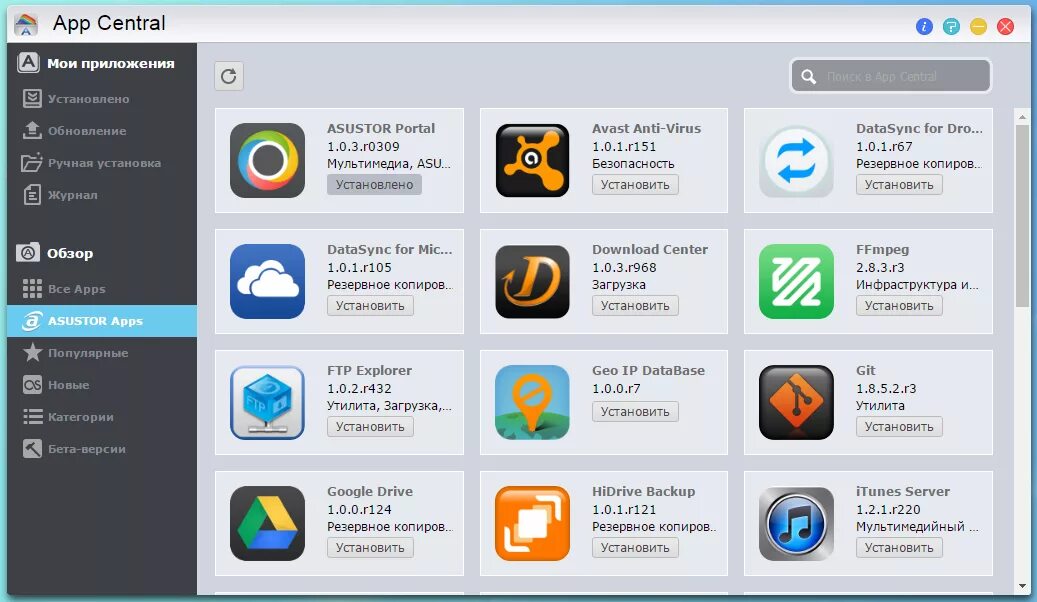Open the ASUSTOR Portal app icon
1037x602 pixels.
click(267, 160)
